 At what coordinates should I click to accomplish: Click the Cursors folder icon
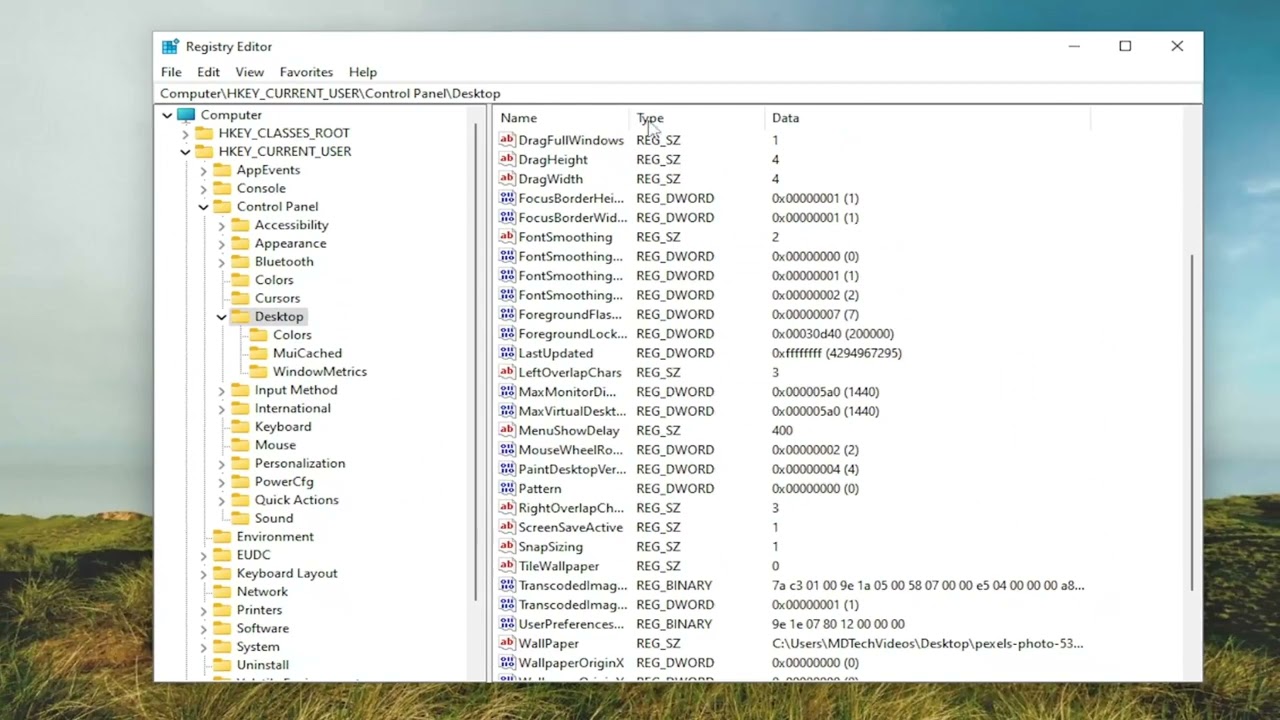coord(240,298)
